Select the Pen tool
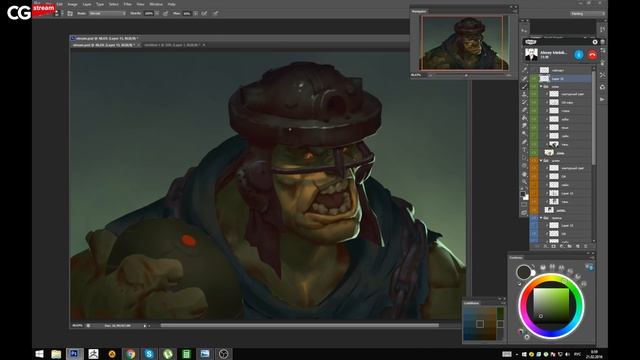 click(x=524, y=142)
